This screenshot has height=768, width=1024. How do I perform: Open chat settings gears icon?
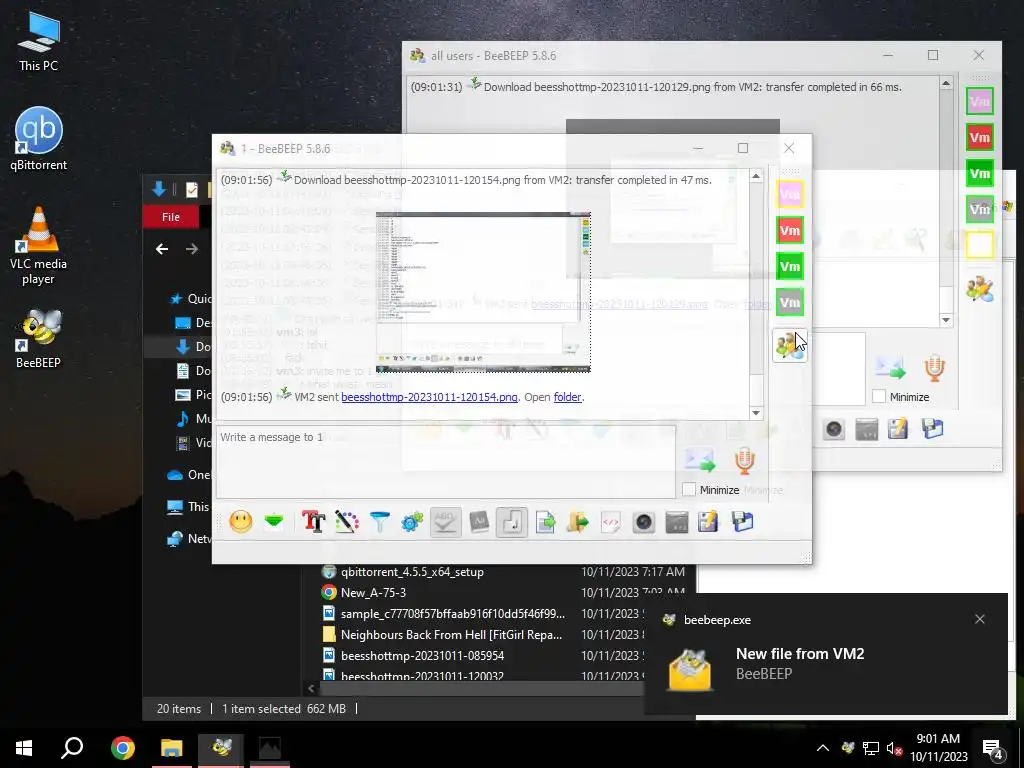(x=412, y=522)
